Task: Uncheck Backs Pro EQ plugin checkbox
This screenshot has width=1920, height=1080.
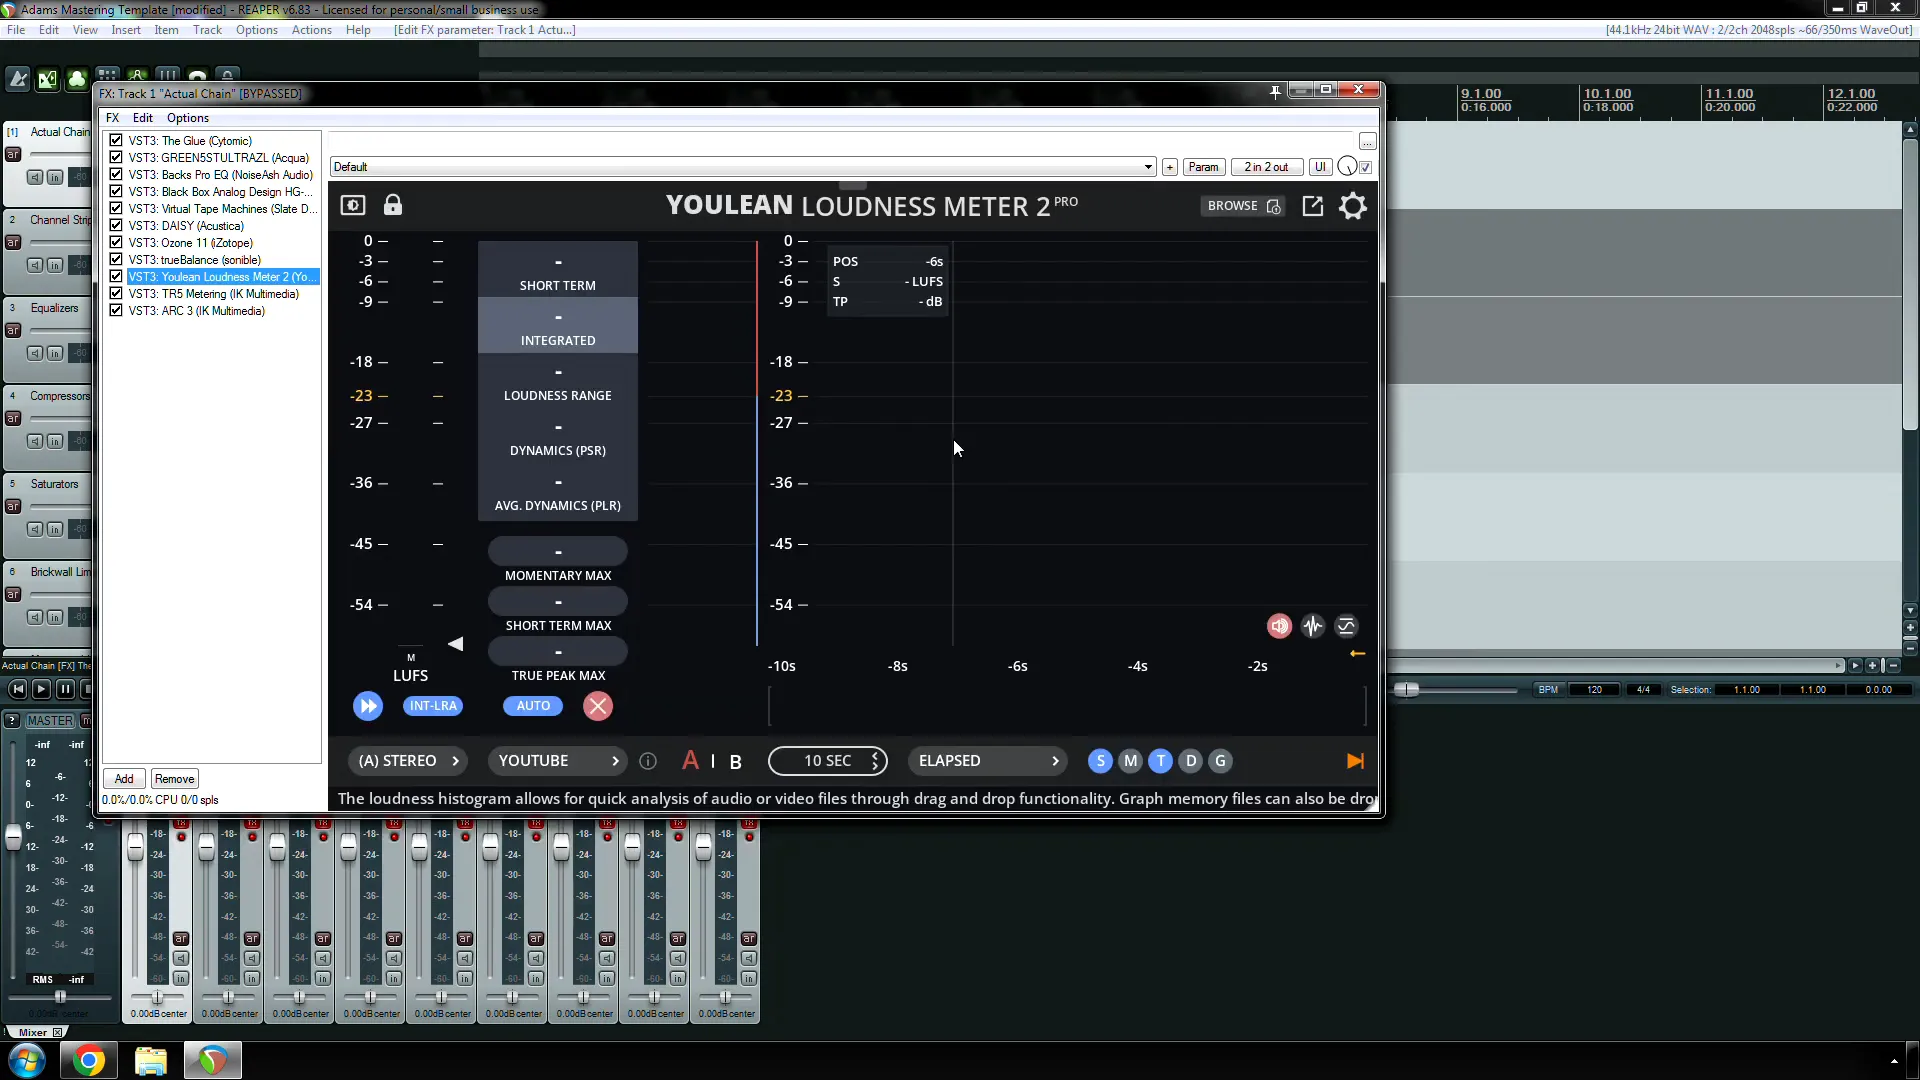Action: point(116,175)
